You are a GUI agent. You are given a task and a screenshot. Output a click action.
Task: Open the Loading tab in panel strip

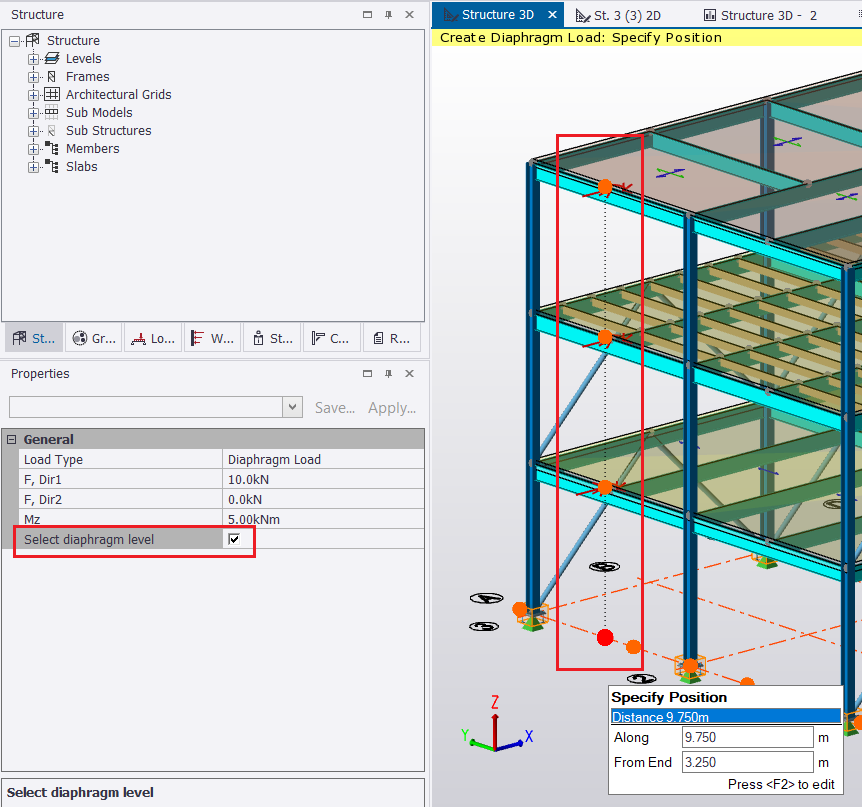pos(152,338)
